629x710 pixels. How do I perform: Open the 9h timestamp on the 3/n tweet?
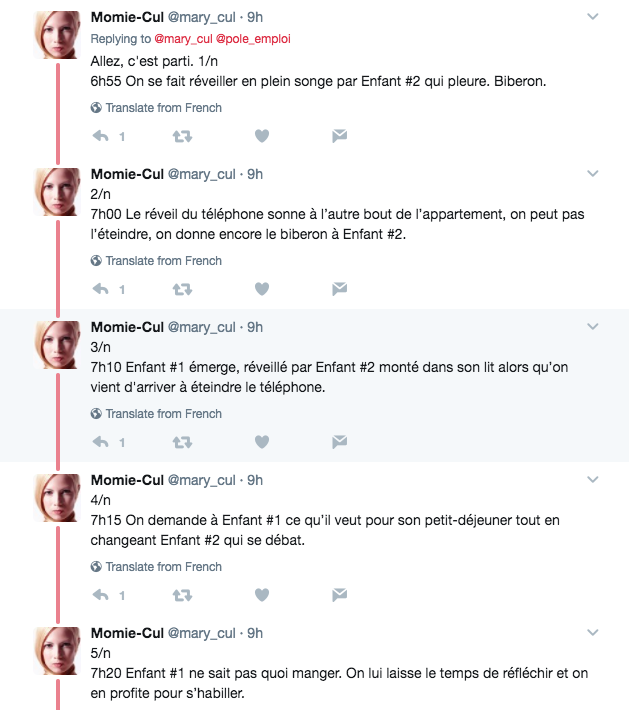pyautogui.click(x=255, y=327)
